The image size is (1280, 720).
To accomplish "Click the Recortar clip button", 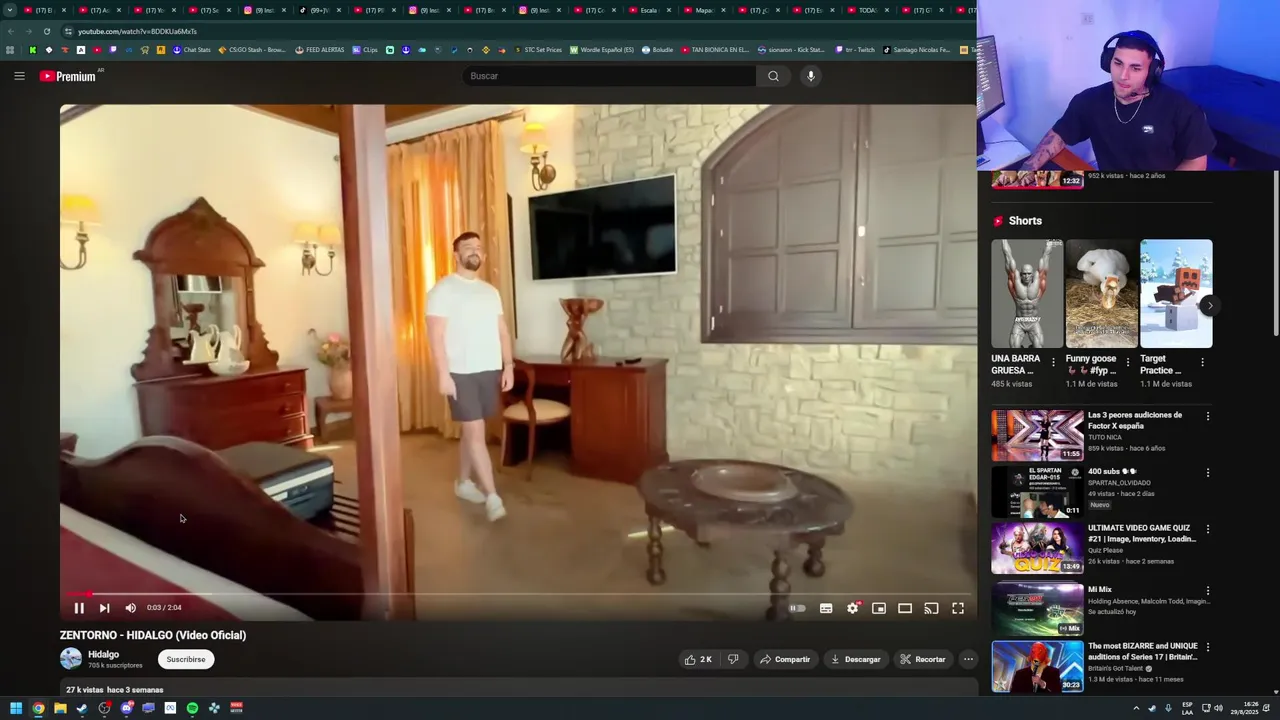I will pos(922,660).
